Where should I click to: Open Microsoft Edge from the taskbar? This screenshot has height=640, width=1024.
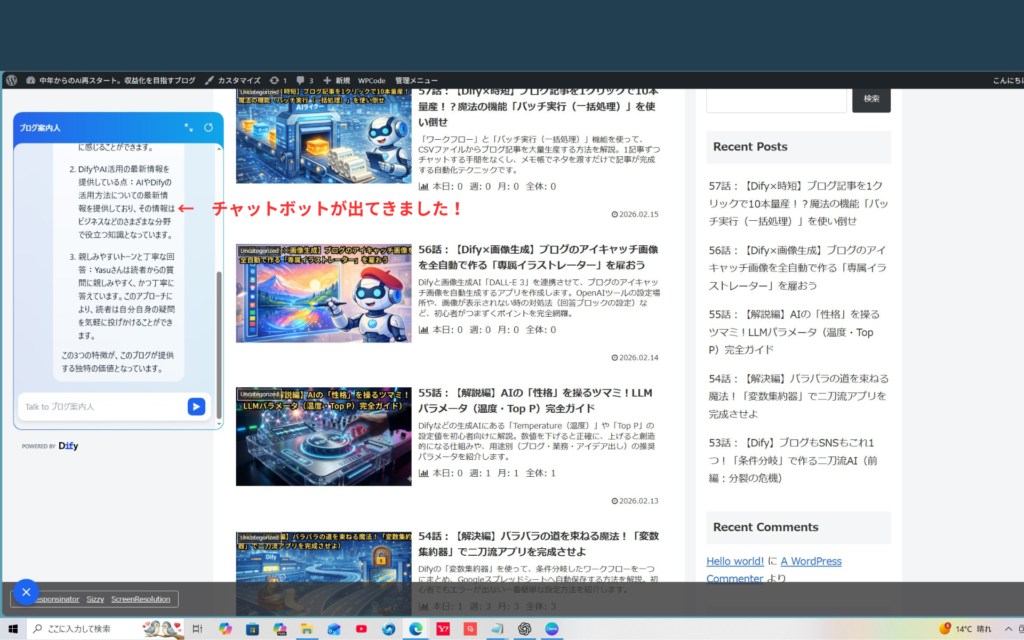(417, 628)
